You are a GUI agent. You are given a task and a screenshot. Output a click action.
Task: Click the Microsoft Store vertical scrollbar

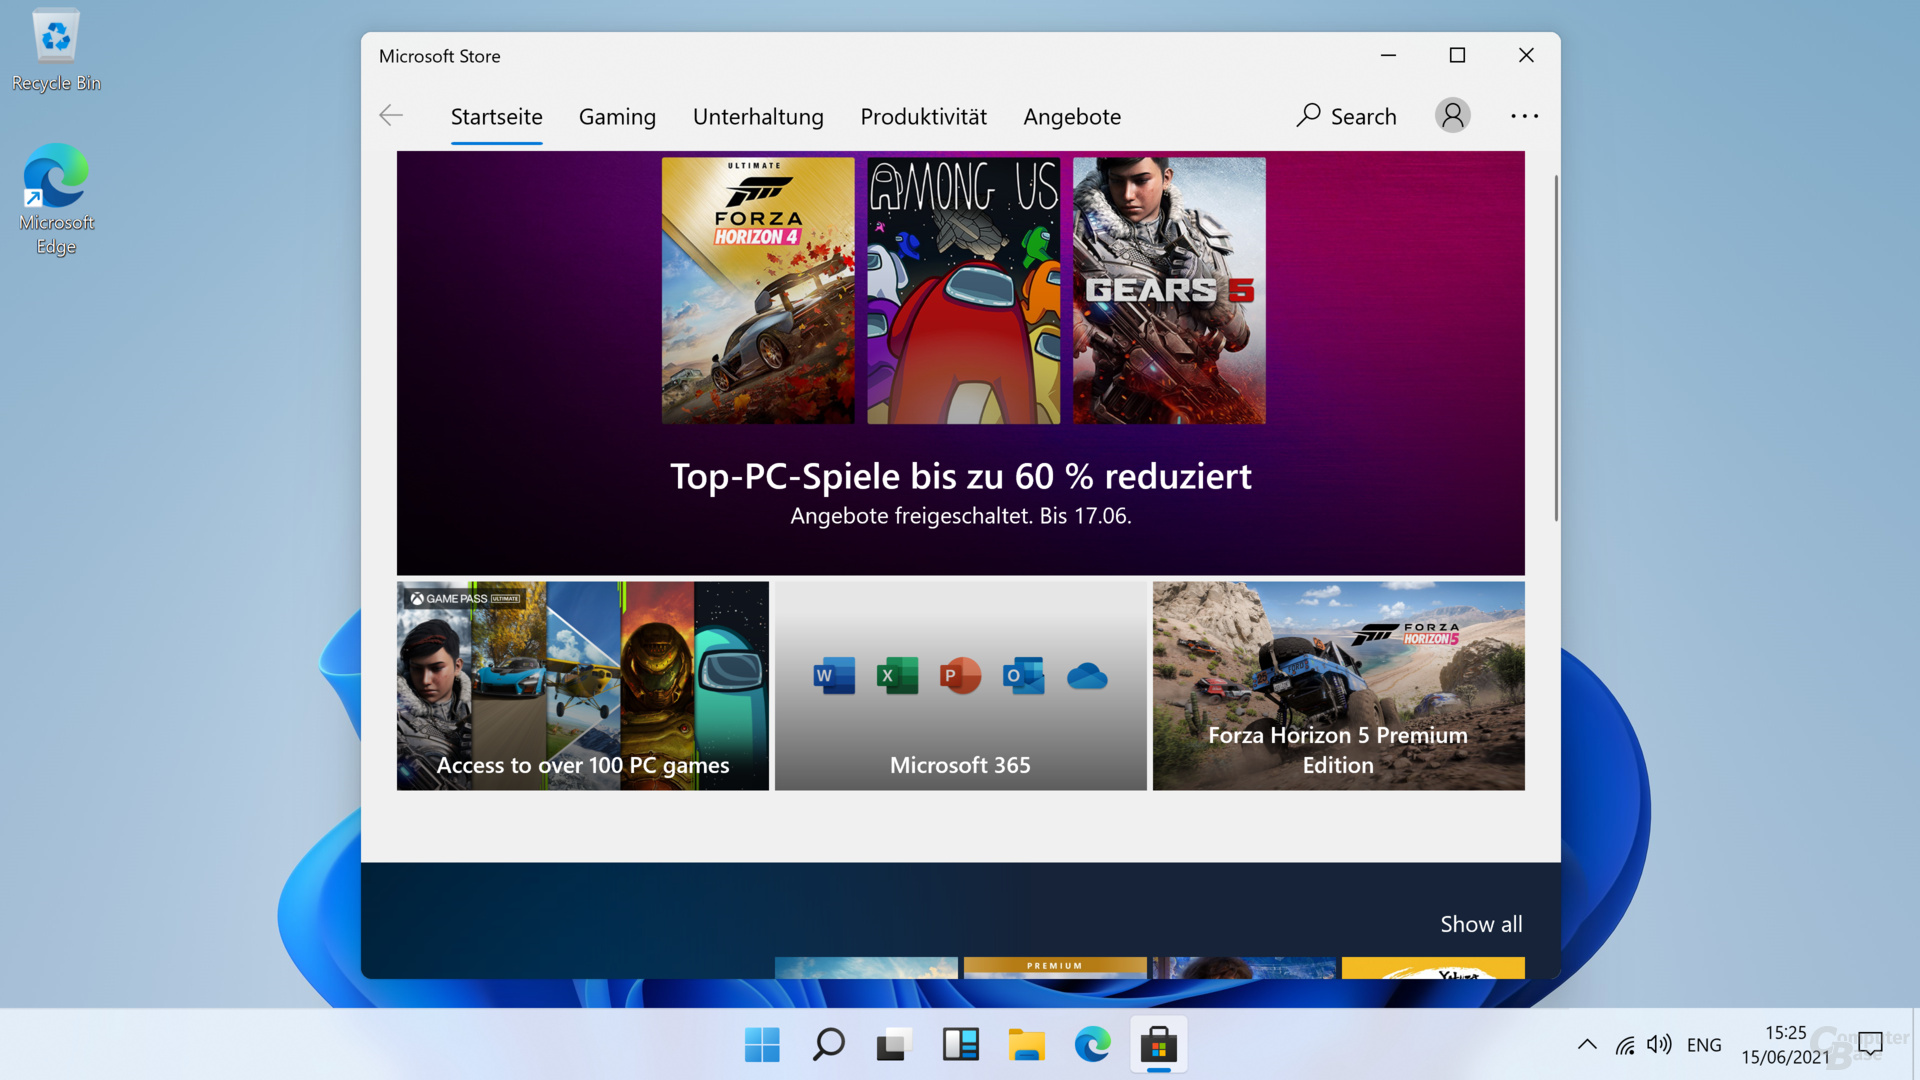point(1556,348)
